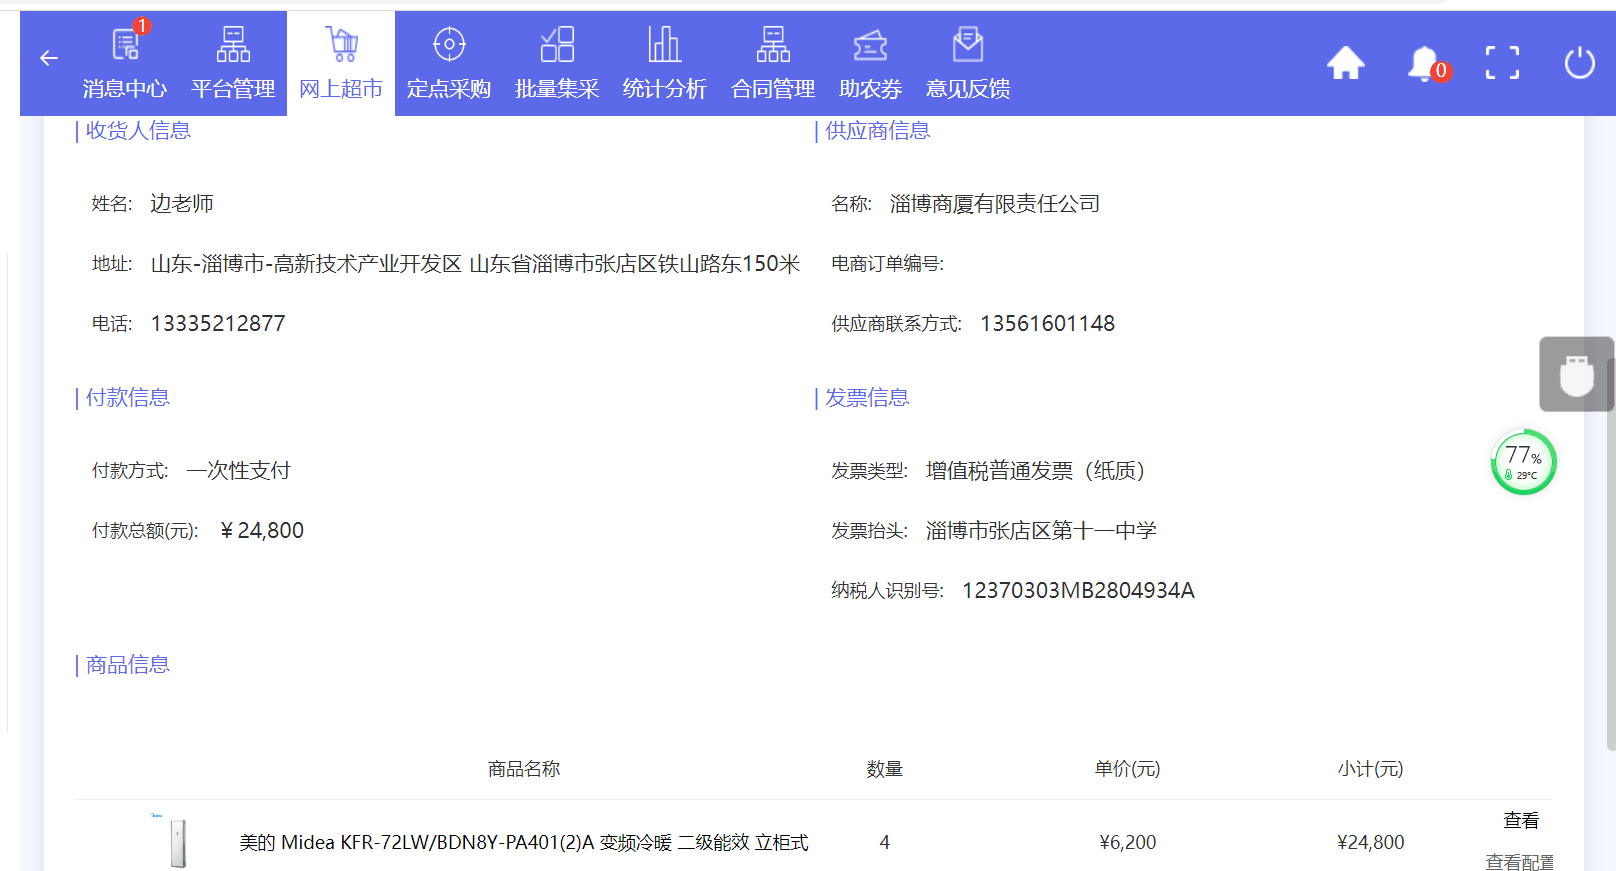Open the notification bell
Viewport: 1616px width, 871px height.
tap(1424, 63)
